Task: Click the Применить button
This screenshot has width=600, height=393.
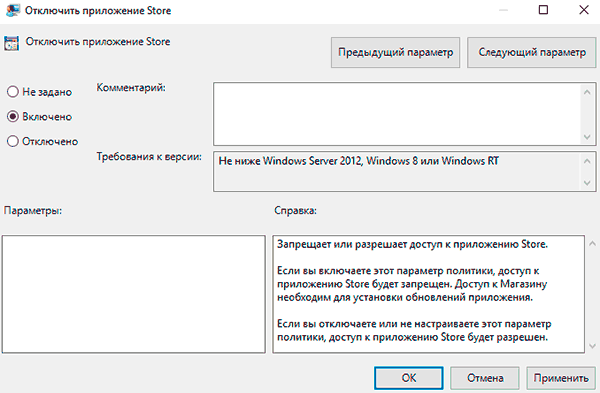Action: (561, 378)
